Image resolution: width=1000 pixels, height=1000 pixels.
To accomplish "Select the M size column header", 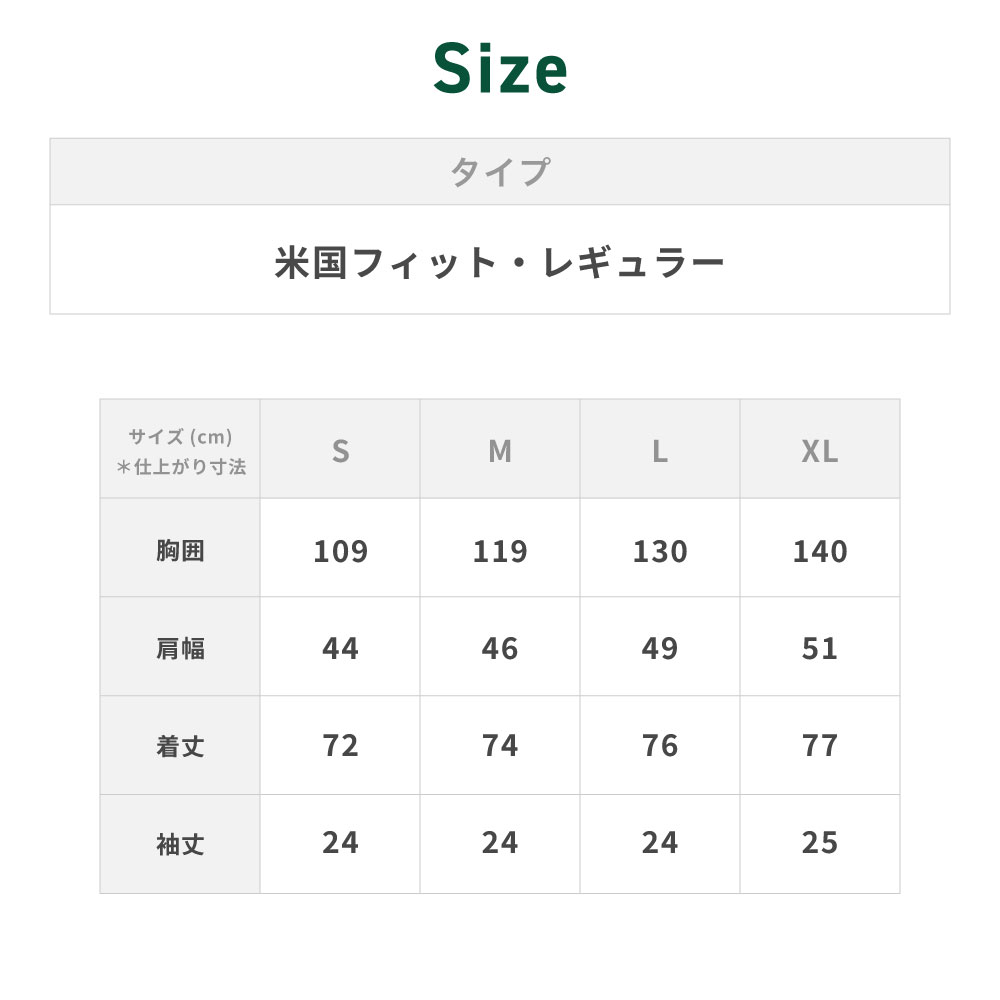I will pos(500,451).
